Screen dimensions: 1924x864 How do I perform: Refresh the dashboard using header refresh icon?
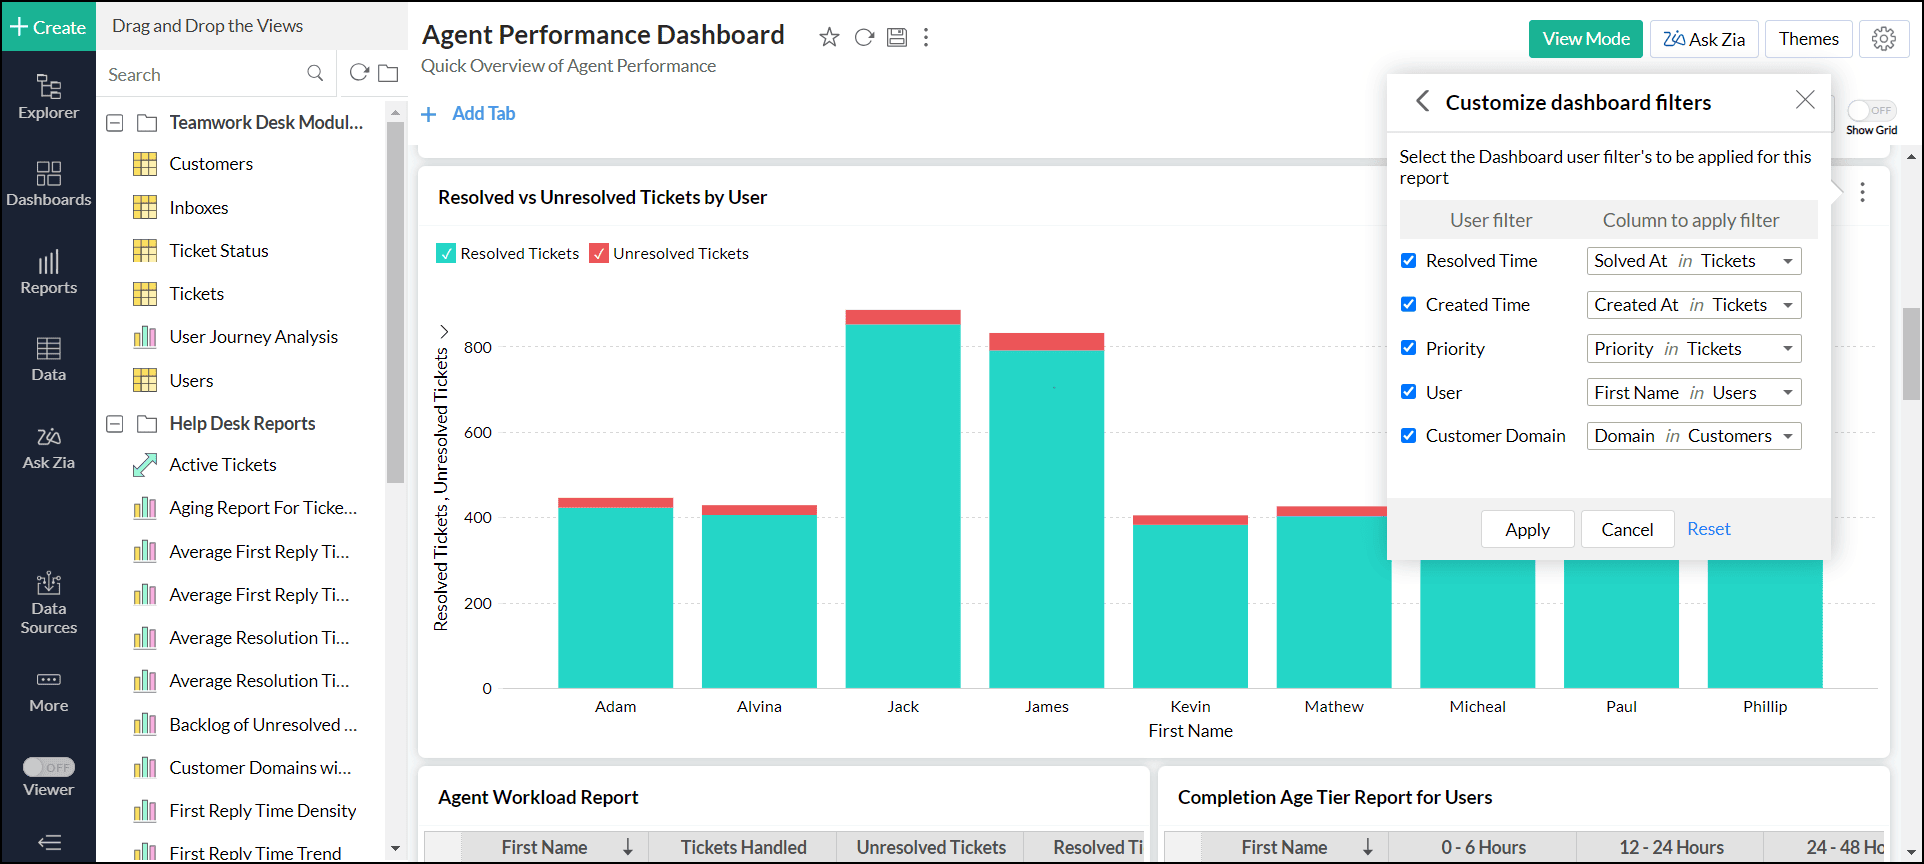pos(864,38)
